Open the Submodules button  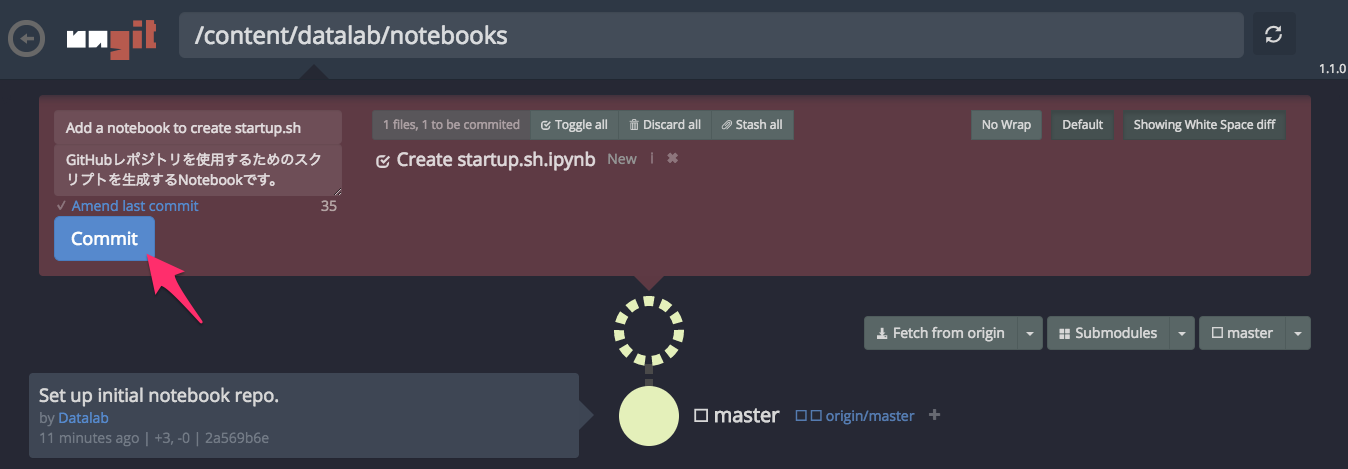pos(1108,333)
